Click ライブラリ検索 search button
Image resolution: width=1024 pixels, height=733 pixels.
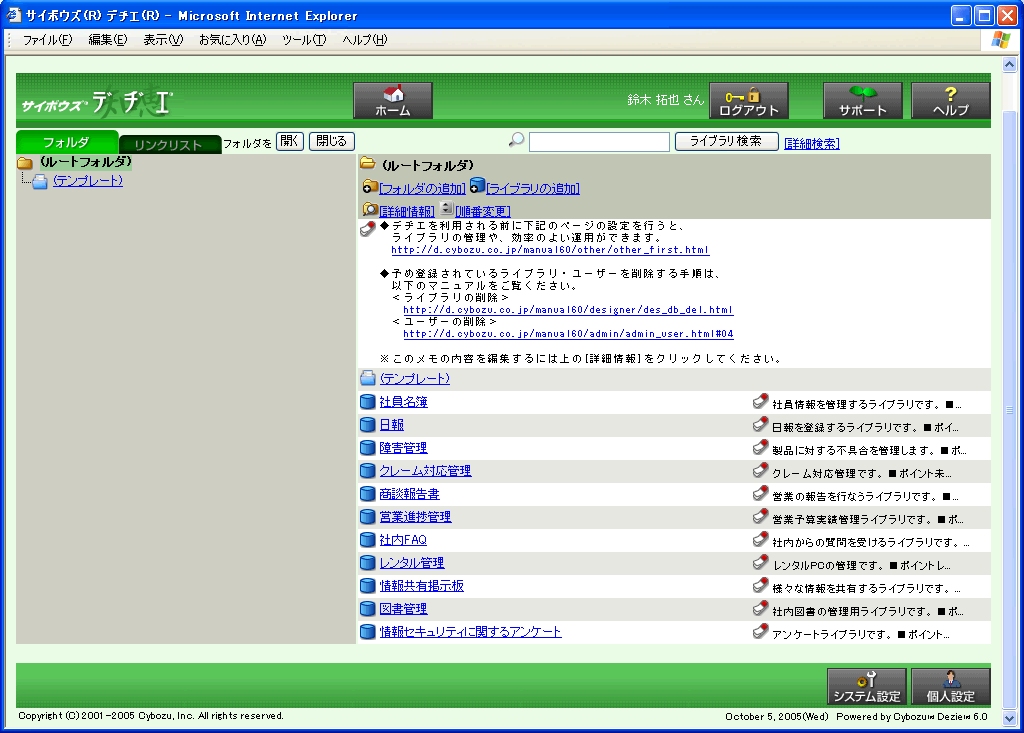(x=726, y=141)
